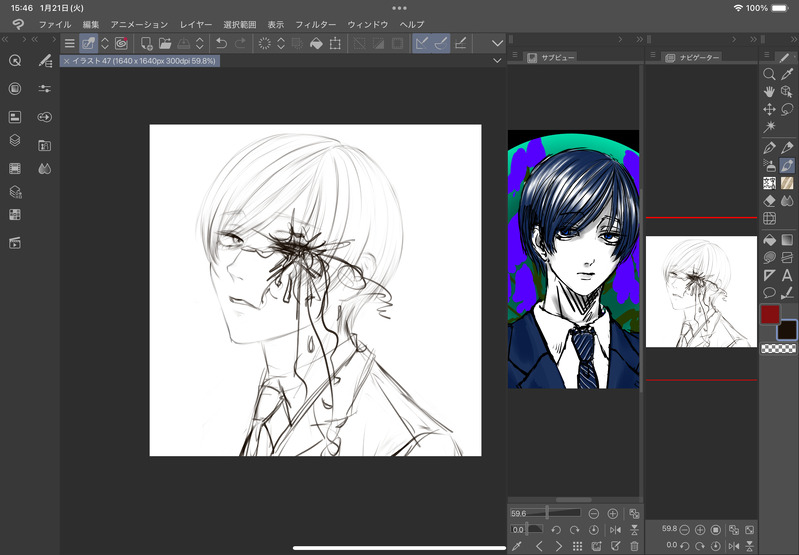
Task: Open Navigator palette menu icon
Action: (x=653, y=55)
